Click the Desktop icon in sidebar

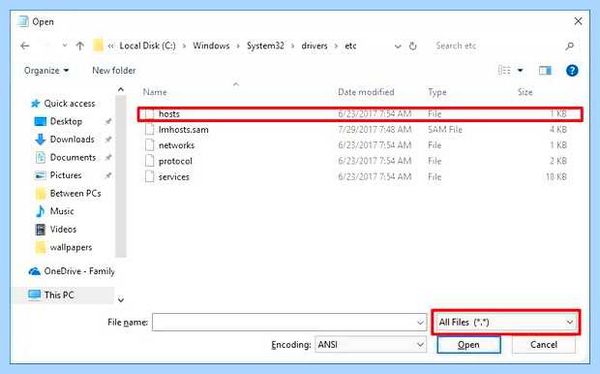click(40, 121)
